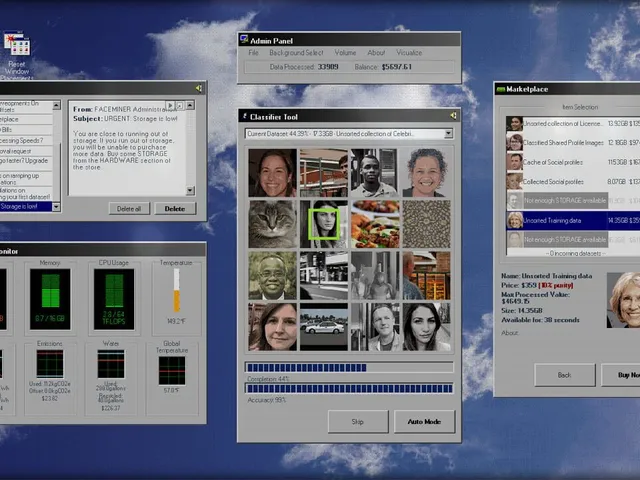Click the CPU Usage TFLOPS gauge
Screen dimensions: 640x480
[114, 299]
